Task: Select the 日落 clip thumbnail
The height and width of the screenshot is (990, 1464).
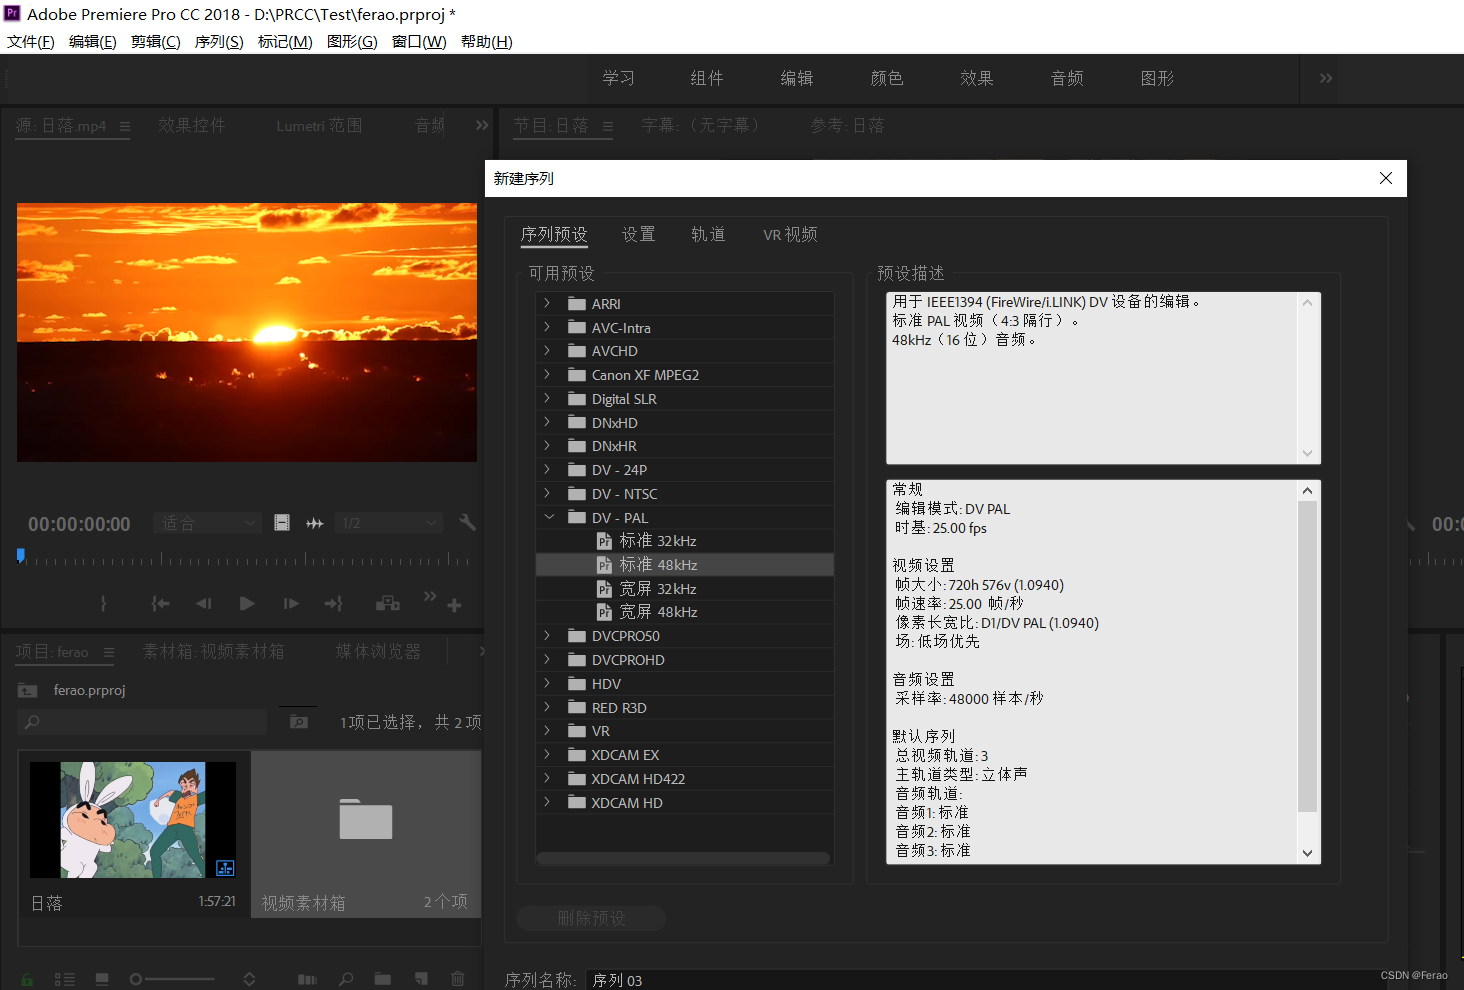Action: [133, 820]
